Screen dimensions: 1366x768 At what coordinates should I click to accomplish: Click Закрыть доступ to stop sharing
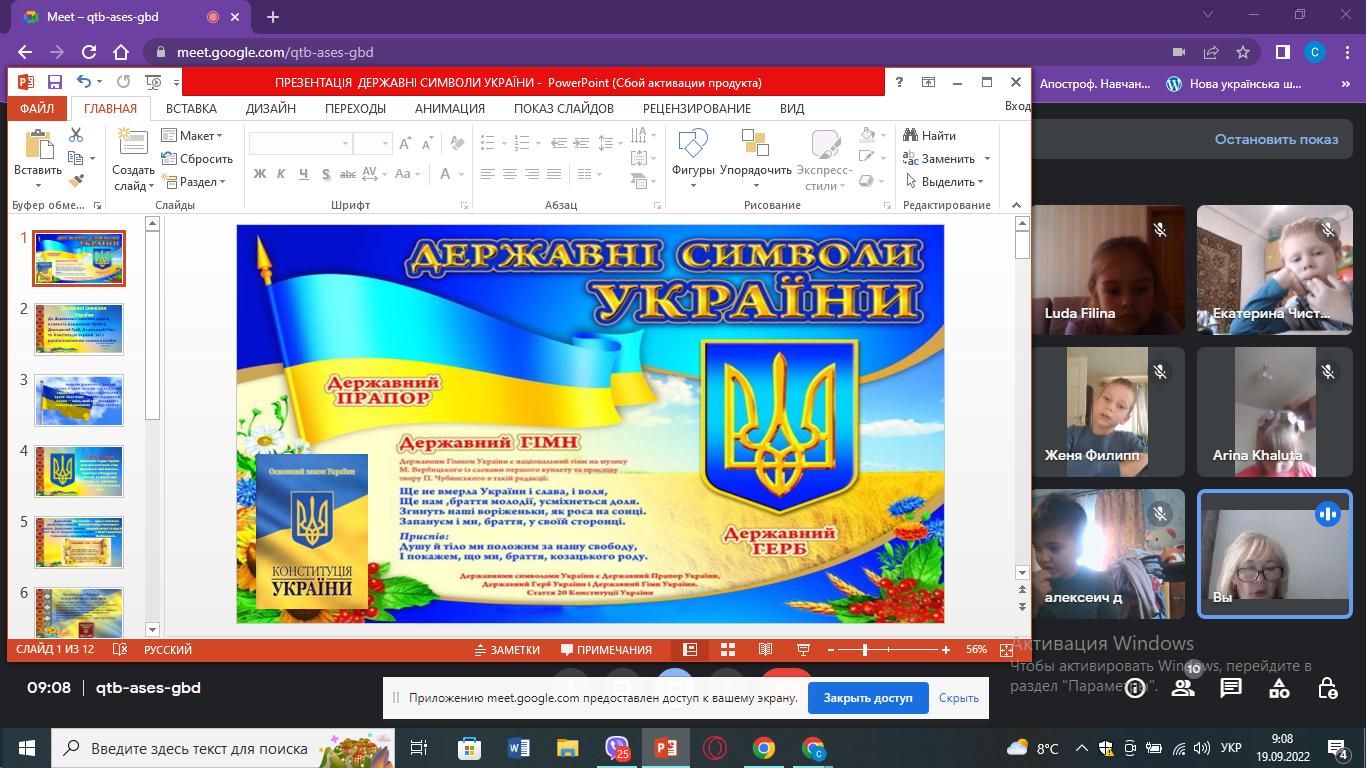coord(868,698)
